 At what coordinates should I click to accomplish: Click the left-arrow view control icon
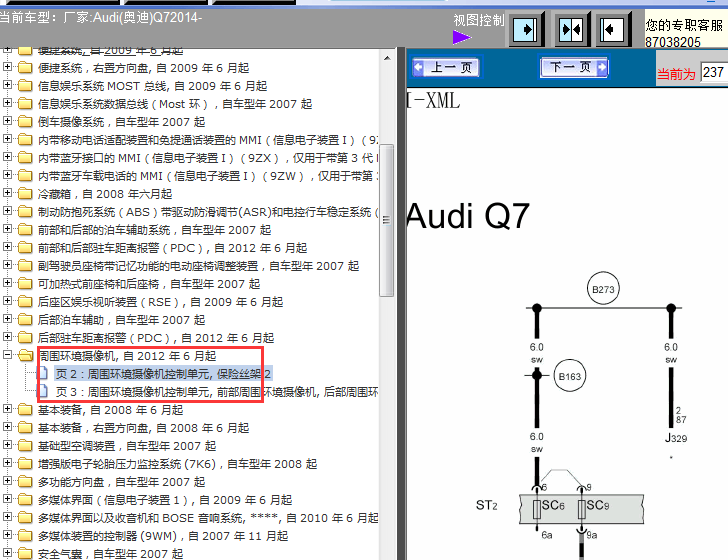click(x=613, y=30)
